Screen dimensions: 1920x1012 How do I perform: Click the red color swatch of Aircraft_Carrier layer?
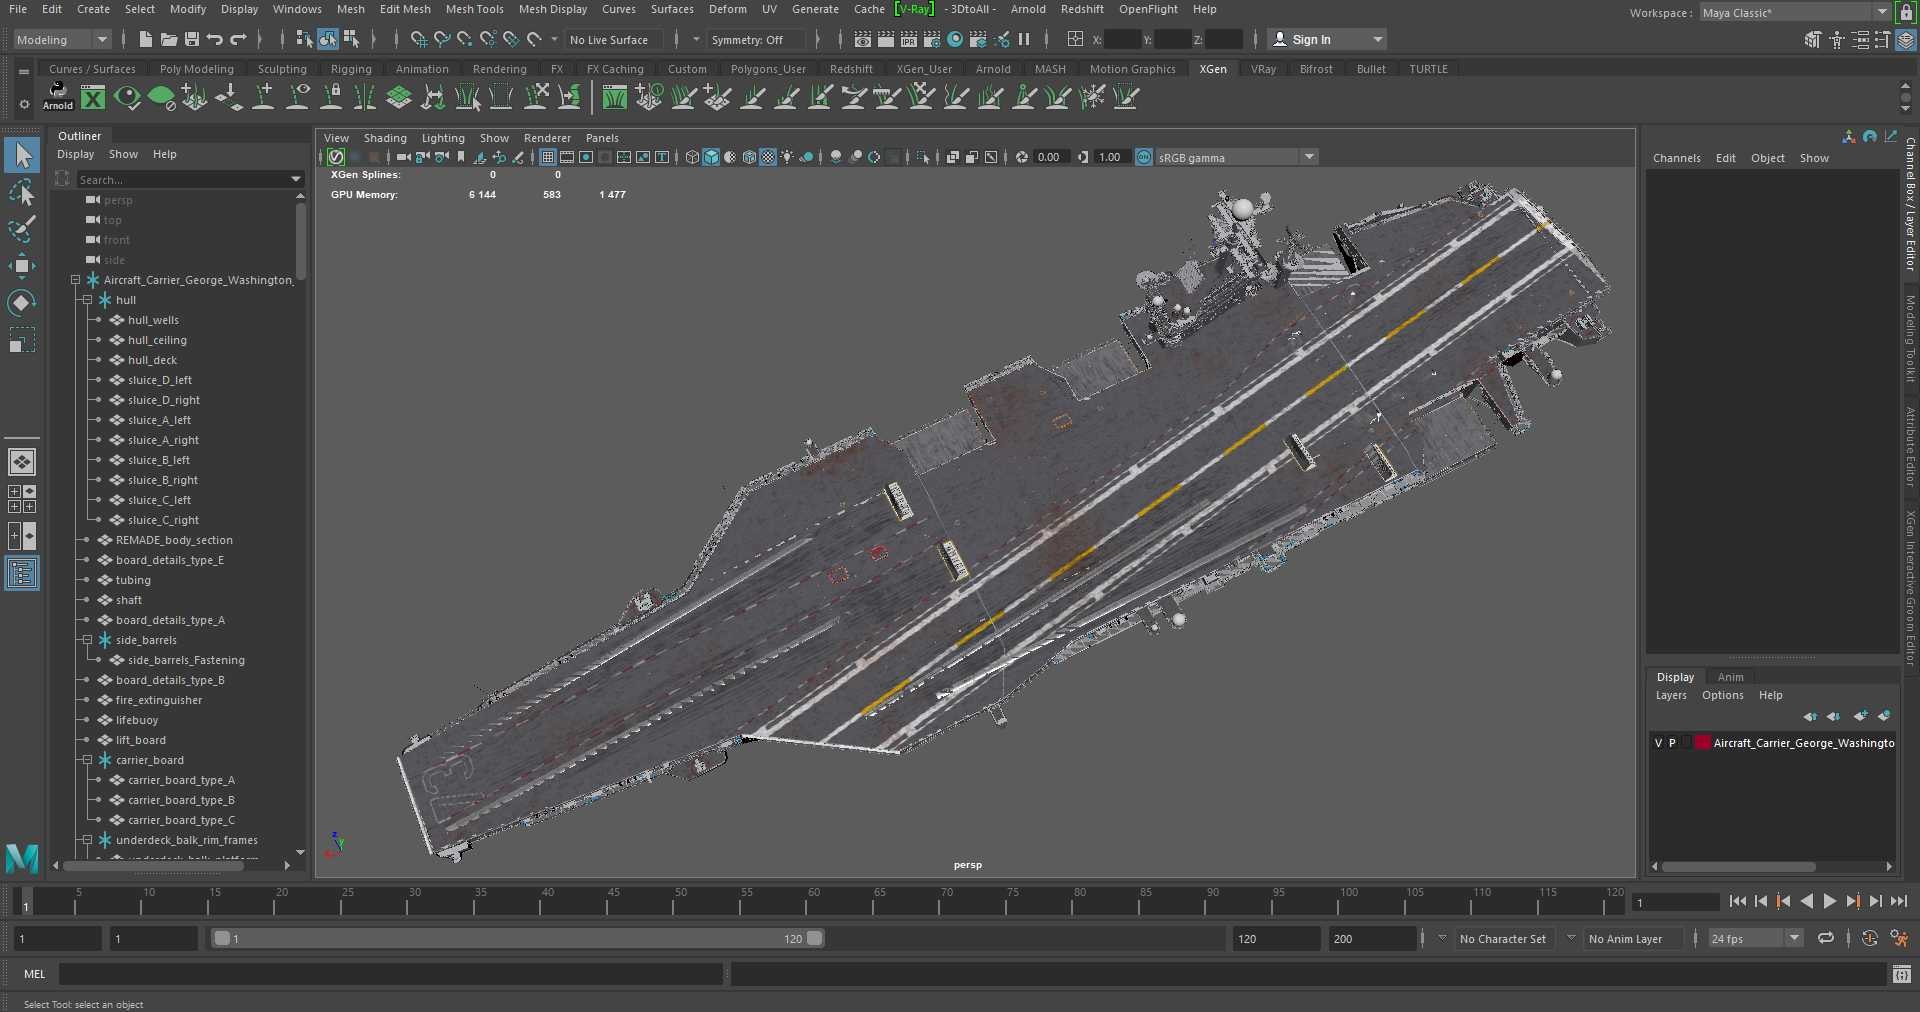point(1702,743)
